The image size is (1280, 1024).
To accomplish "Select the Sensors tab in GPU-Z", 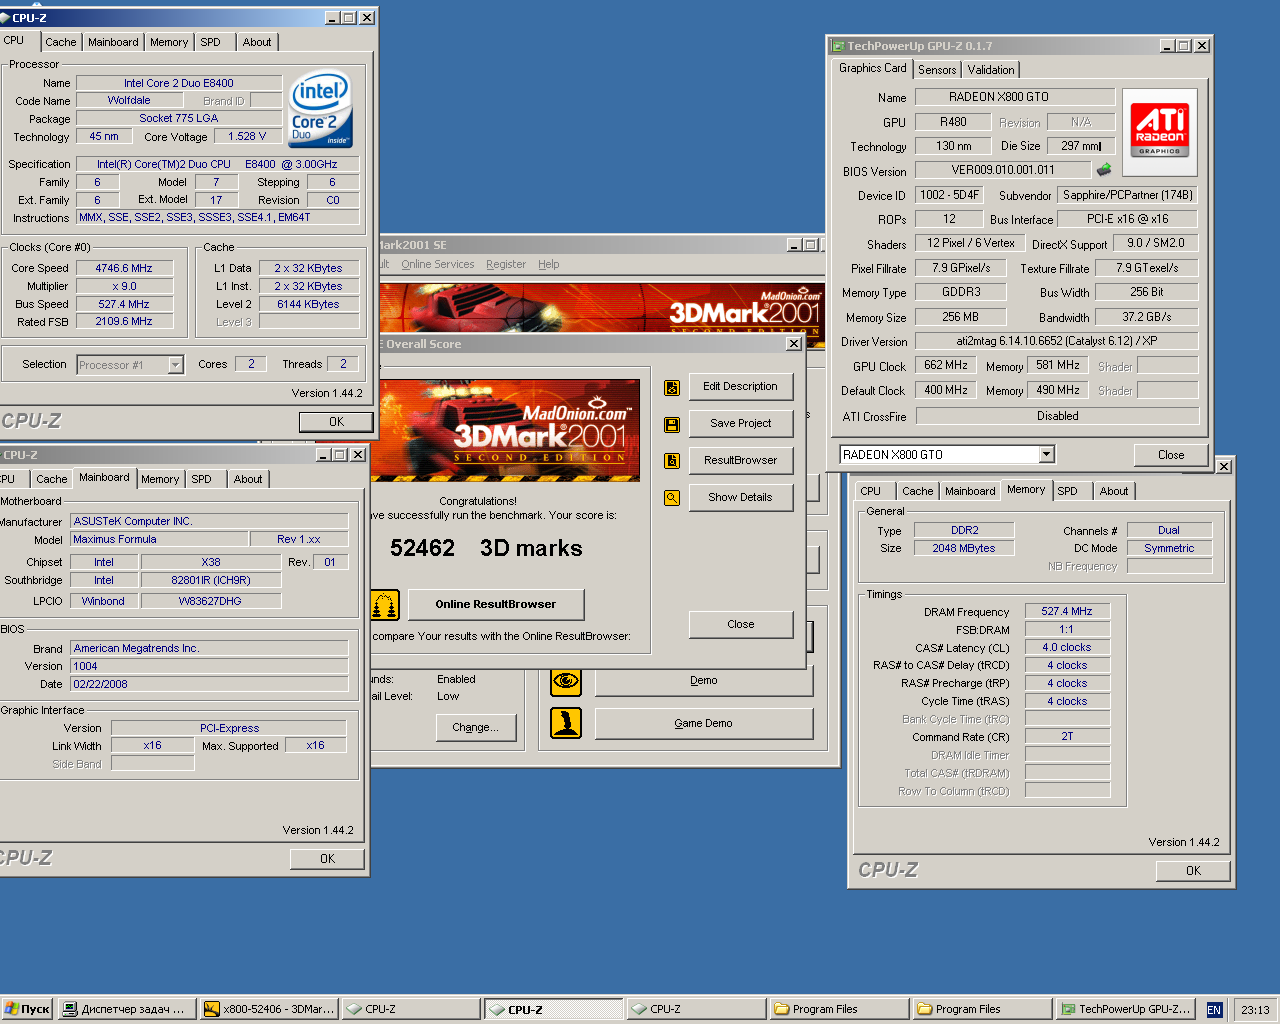I will (x=937, y=70).
